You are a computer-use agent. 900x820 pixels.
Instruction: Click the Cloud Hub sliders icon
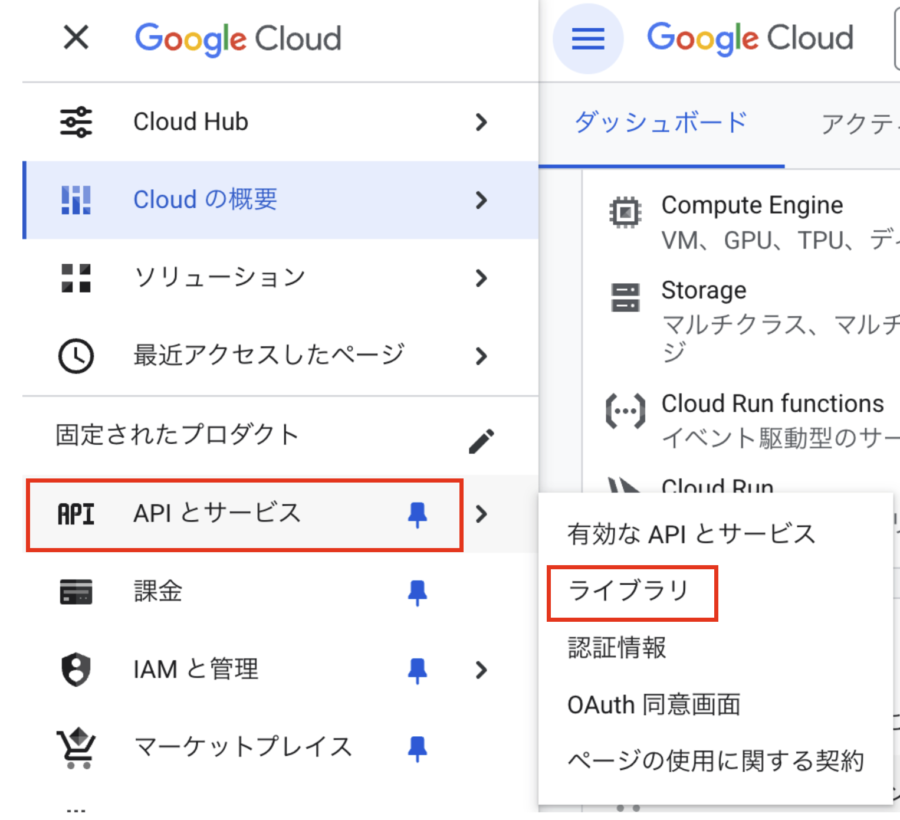pyautogui.click(x=76, y=122)
